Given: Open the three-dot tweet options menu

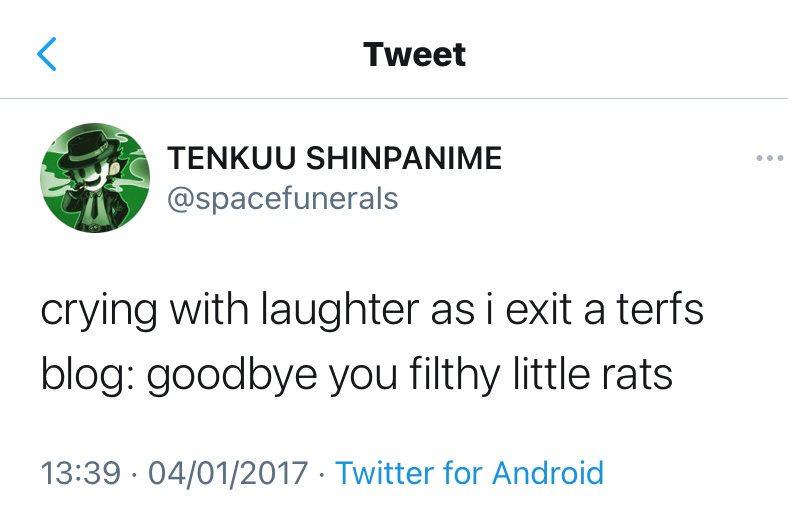Looking at the screenshot, I should point(769,158).
